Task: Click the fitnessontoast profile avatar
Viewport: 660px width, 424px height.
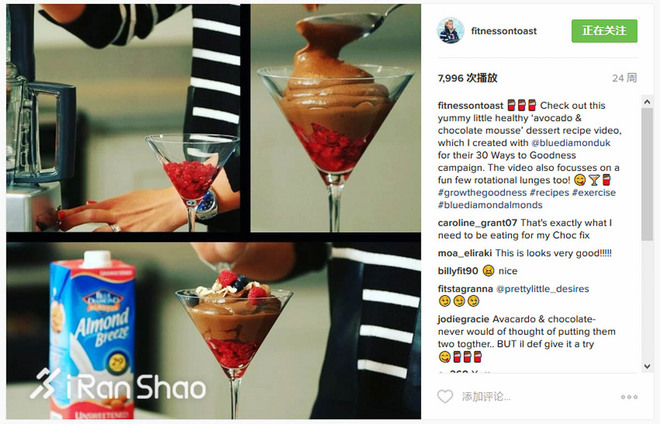Action: tap(451, 31)
